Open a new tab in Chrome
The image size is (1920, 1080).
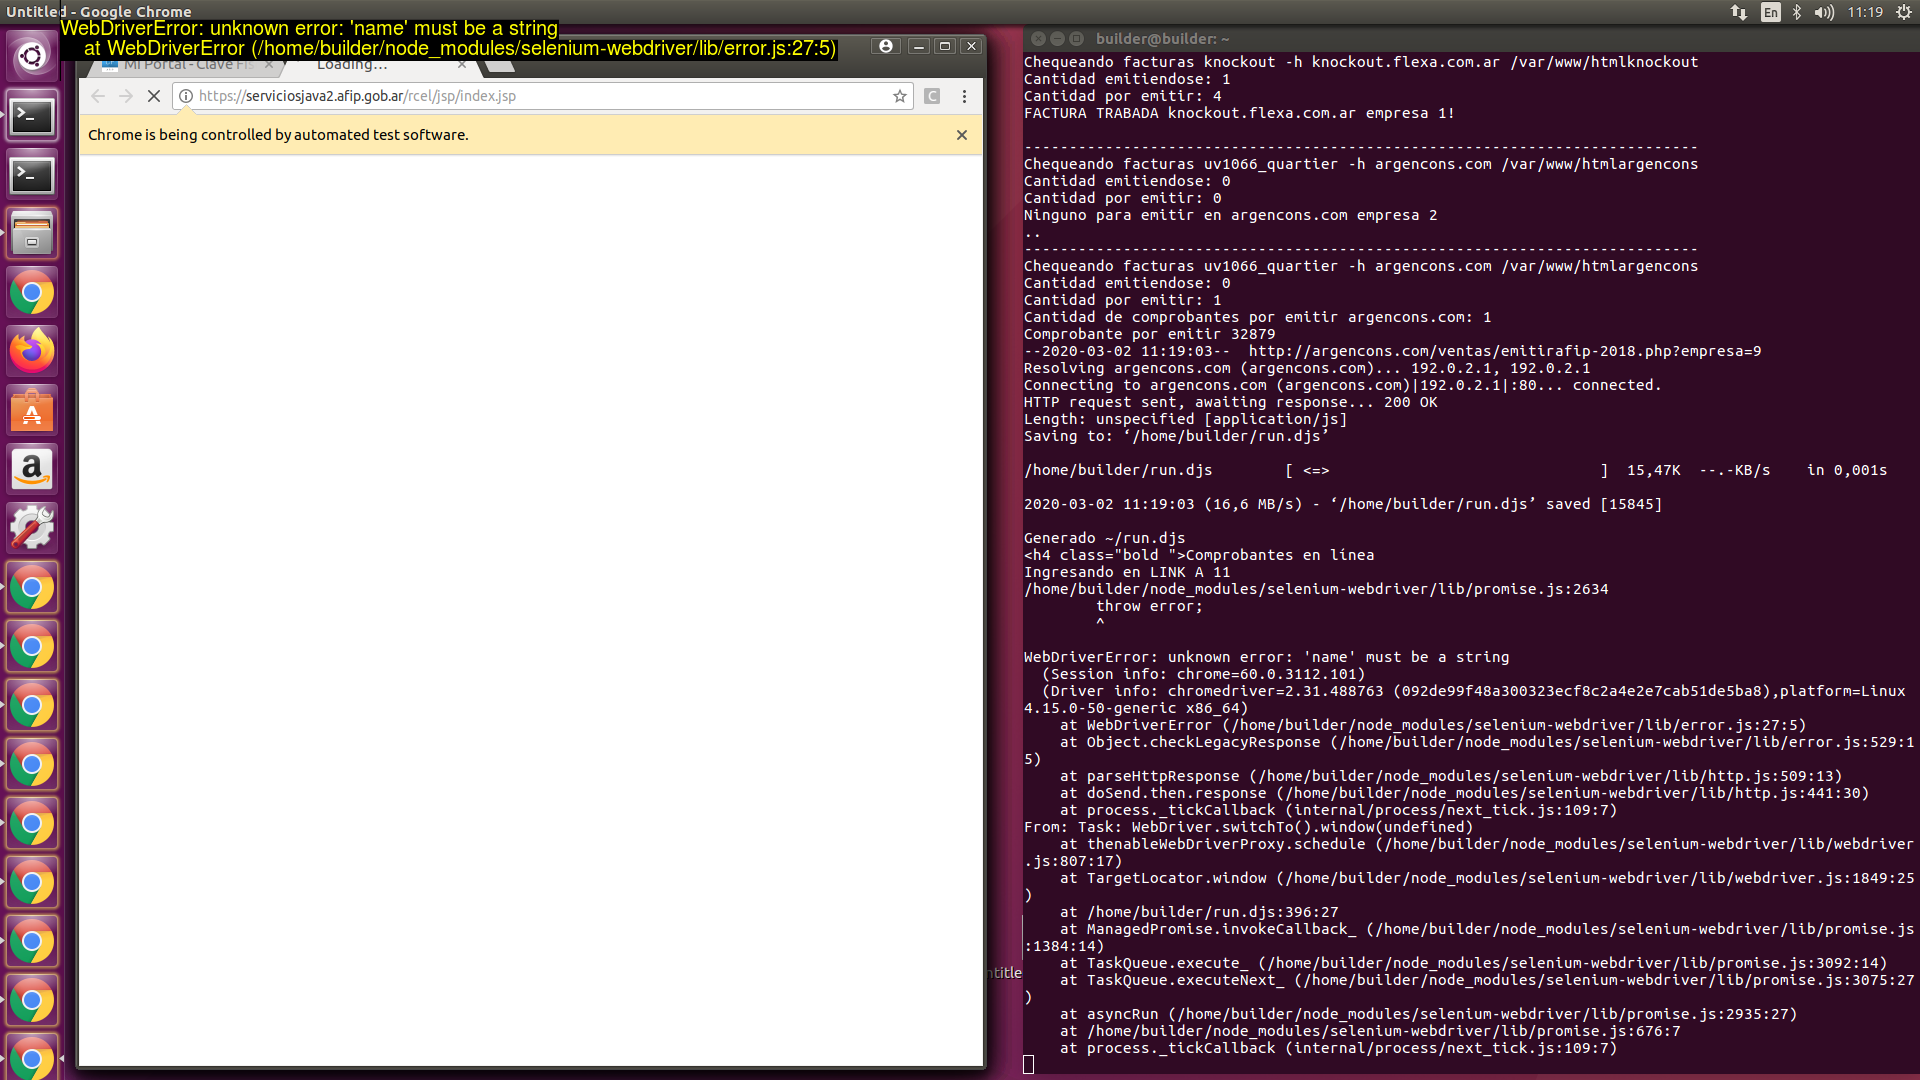(x=500, y=66)
